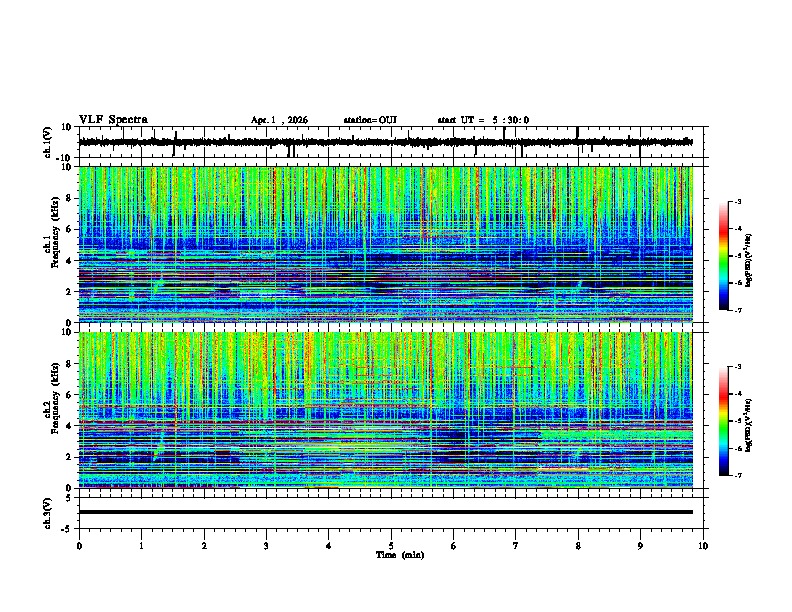792x612 pixels.
Task: Click the ch.1 voltage waveform trace
Action: click(385, 142)
